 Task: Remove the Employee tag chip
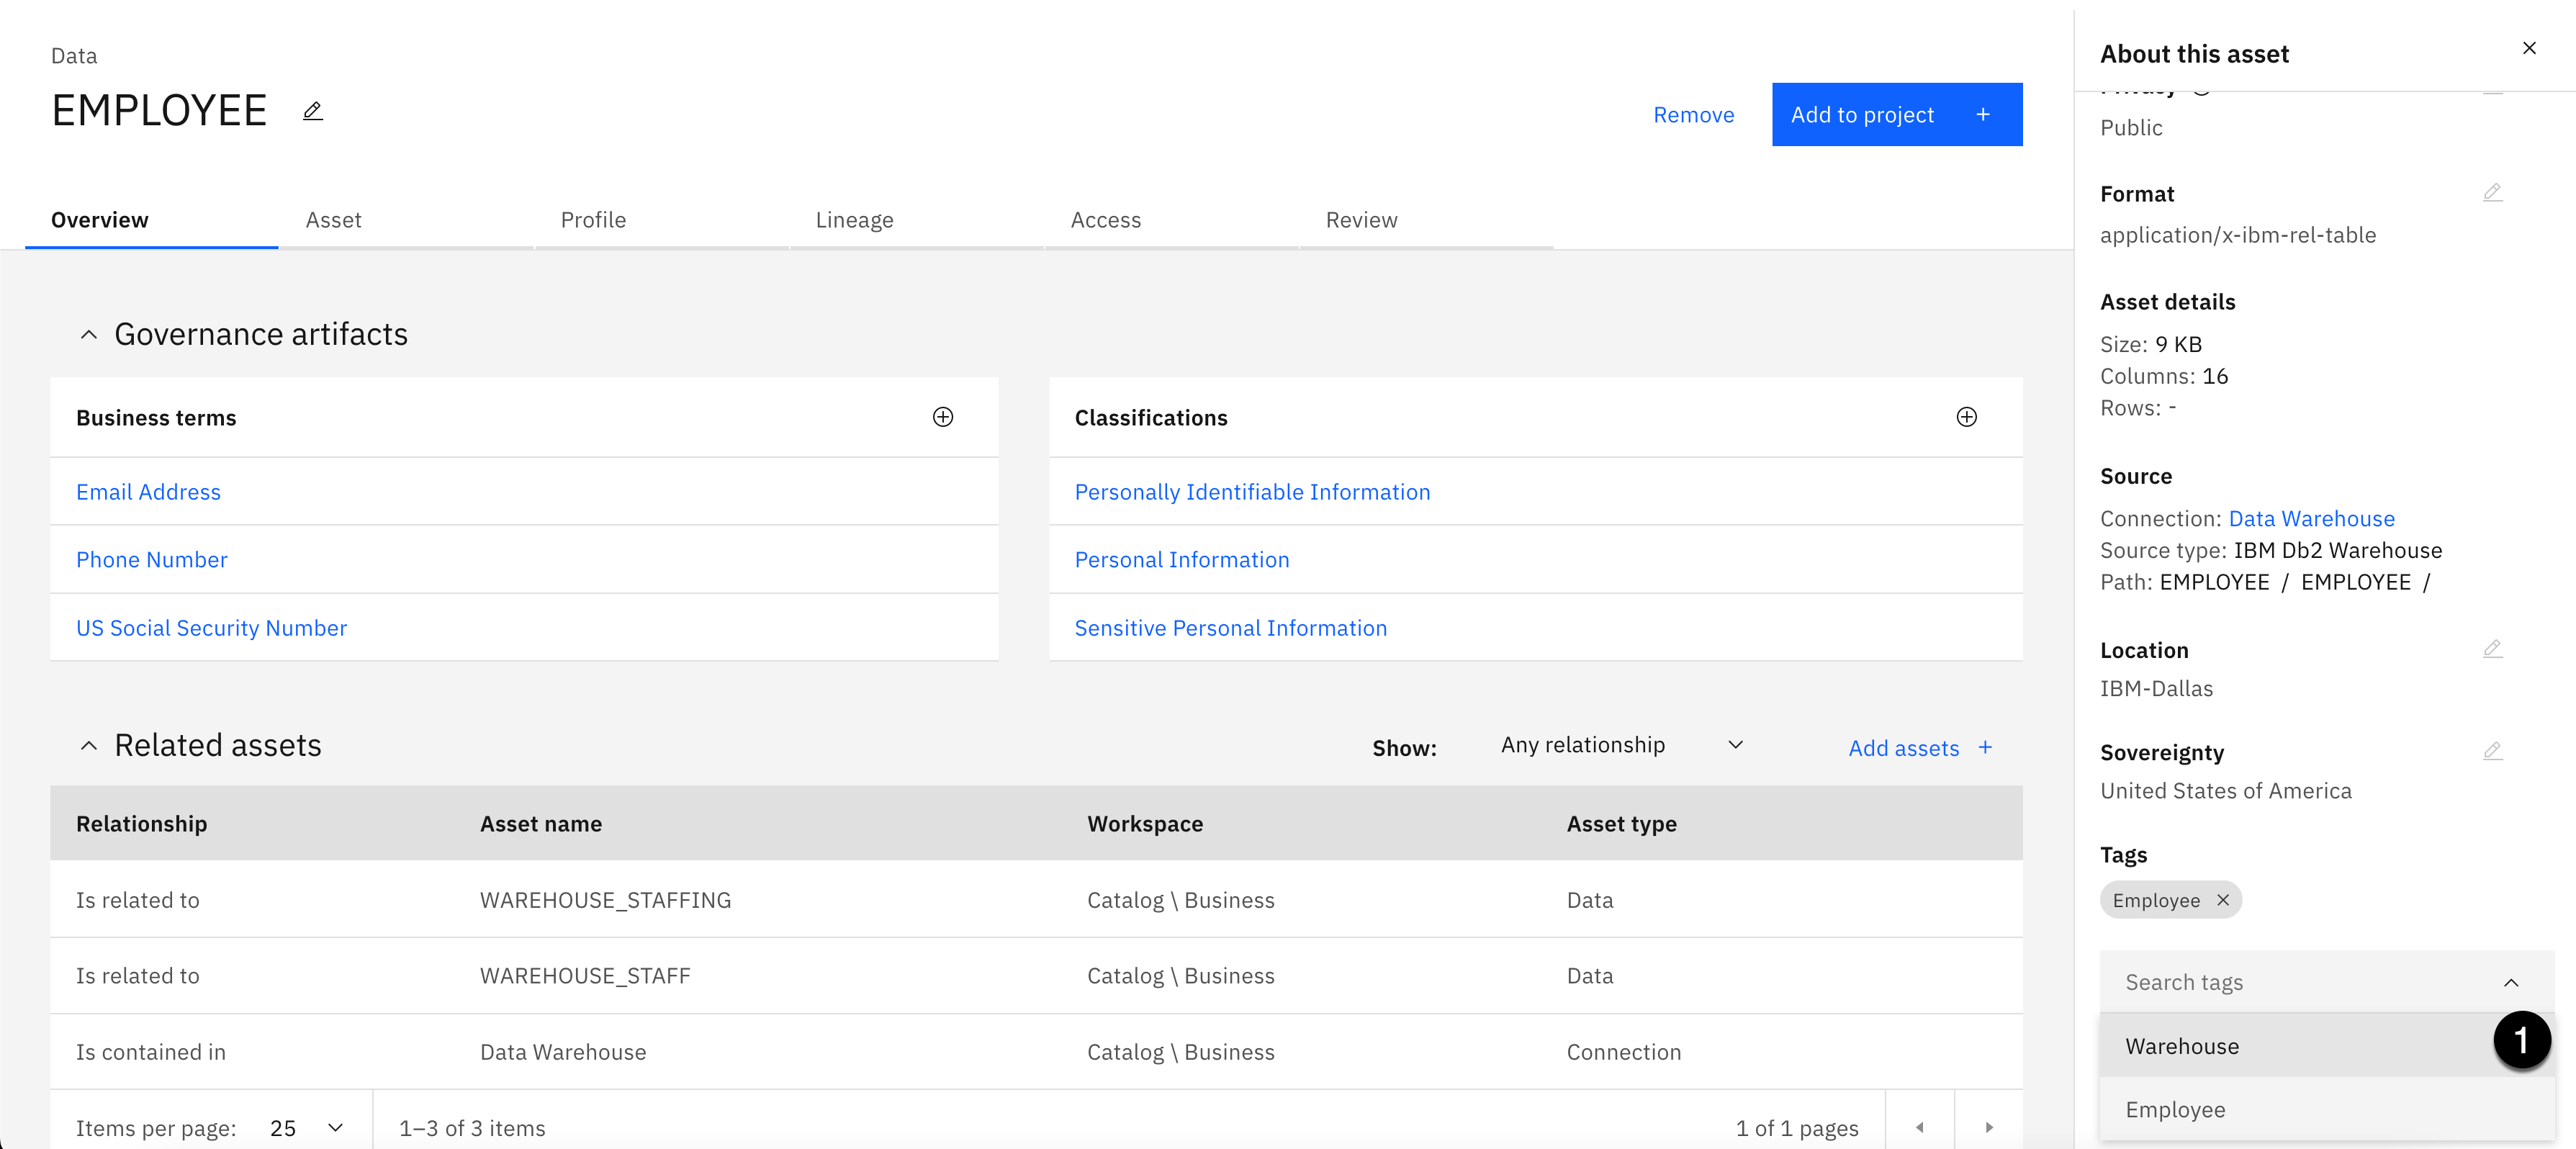tap(2222, 900)
